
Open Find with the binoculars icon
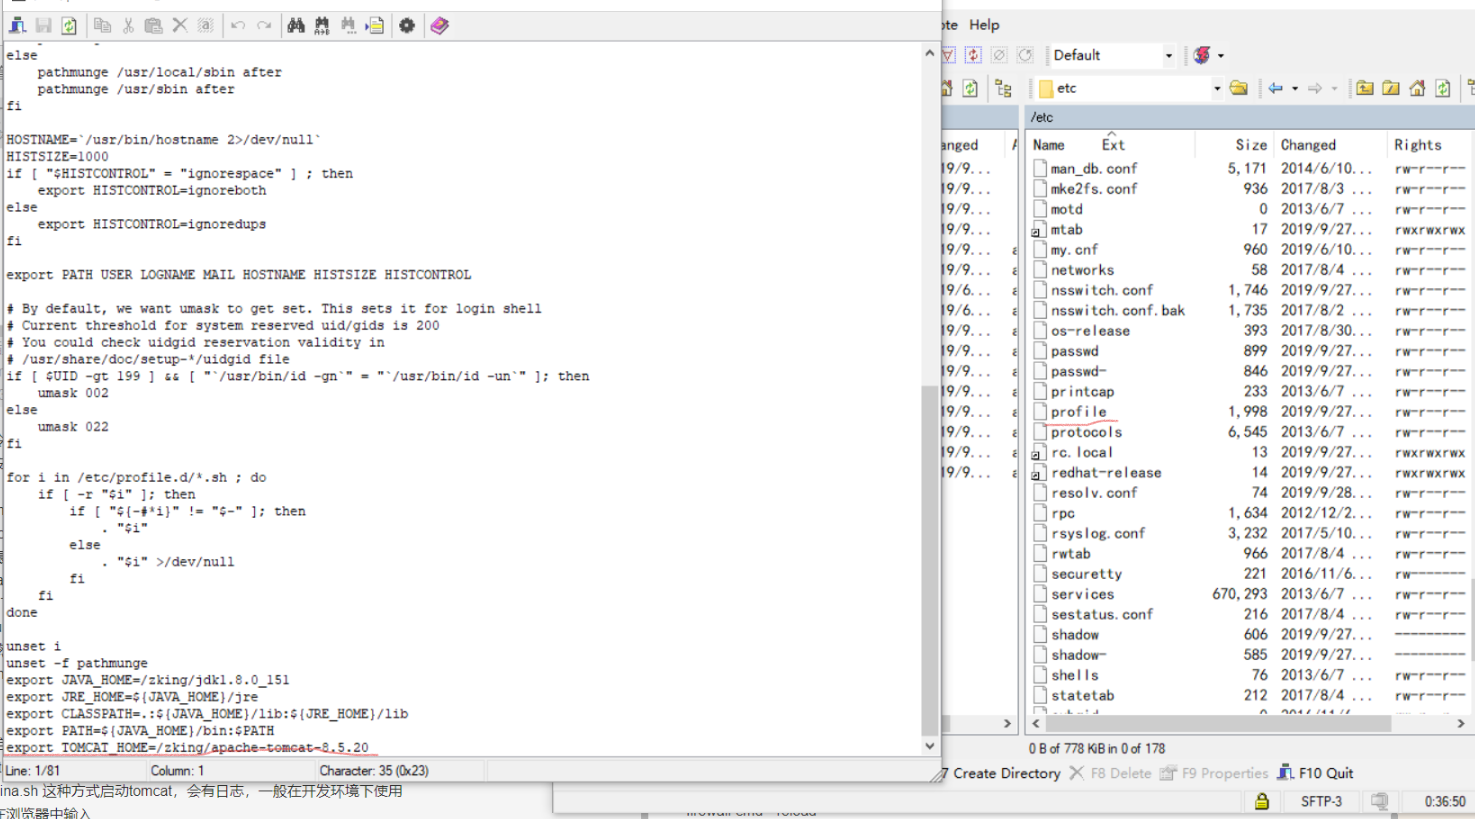pos(296,25)
